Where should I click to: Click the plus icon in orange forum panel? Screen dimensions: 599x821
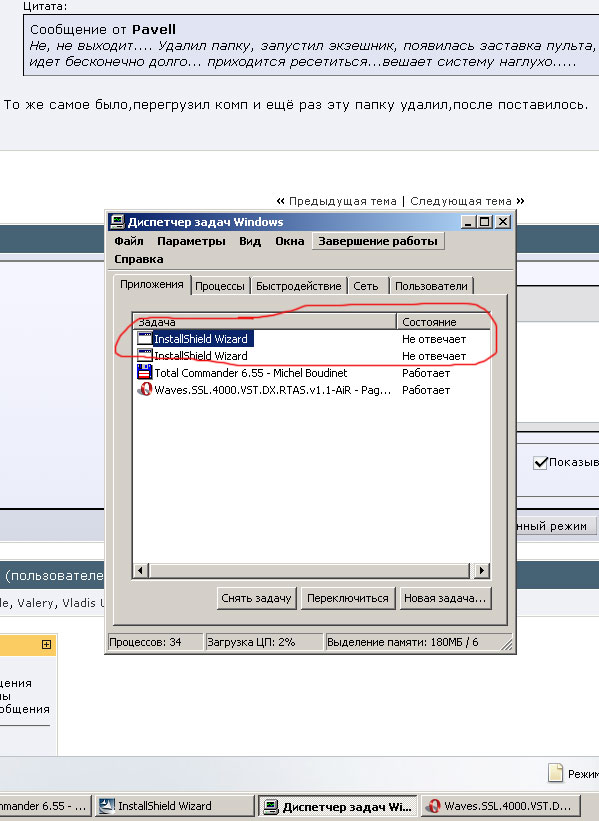[x=46, y=645]
